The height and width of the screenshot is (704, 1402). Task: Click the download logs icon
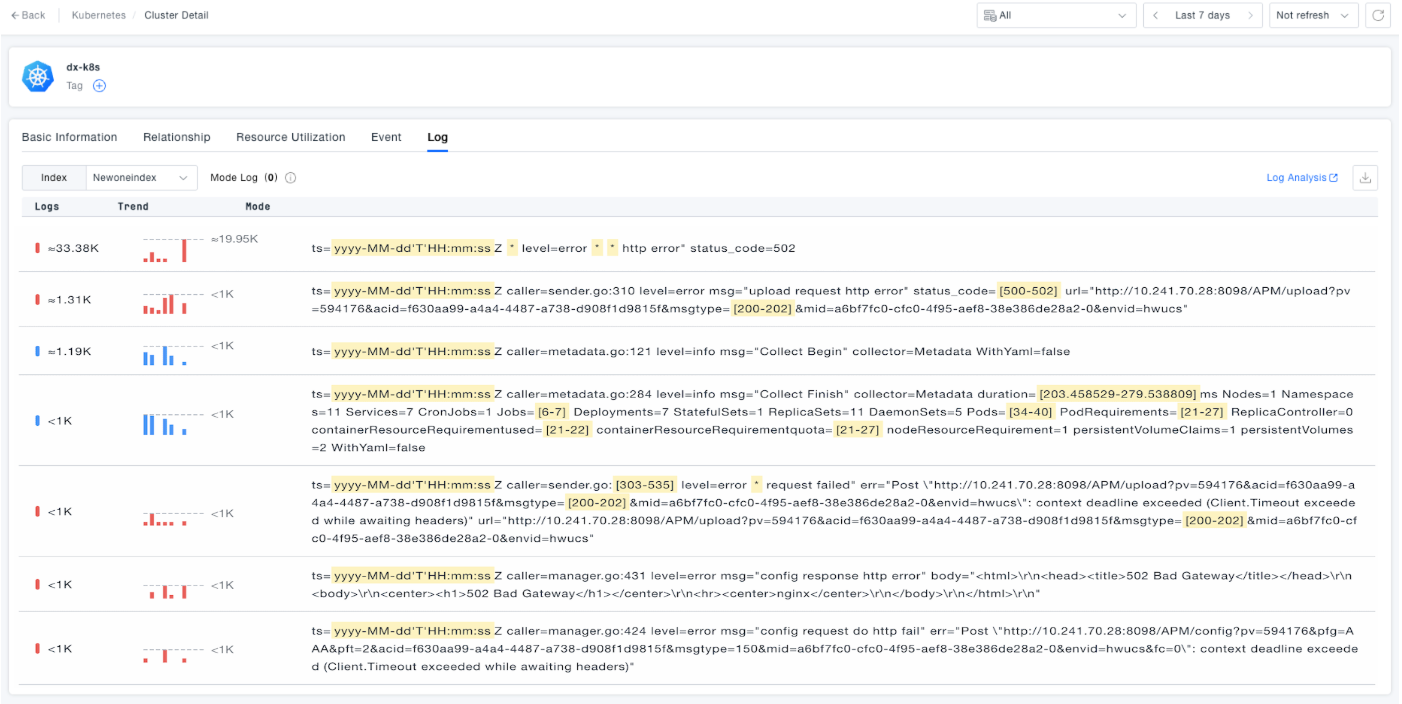[1365, 178]
